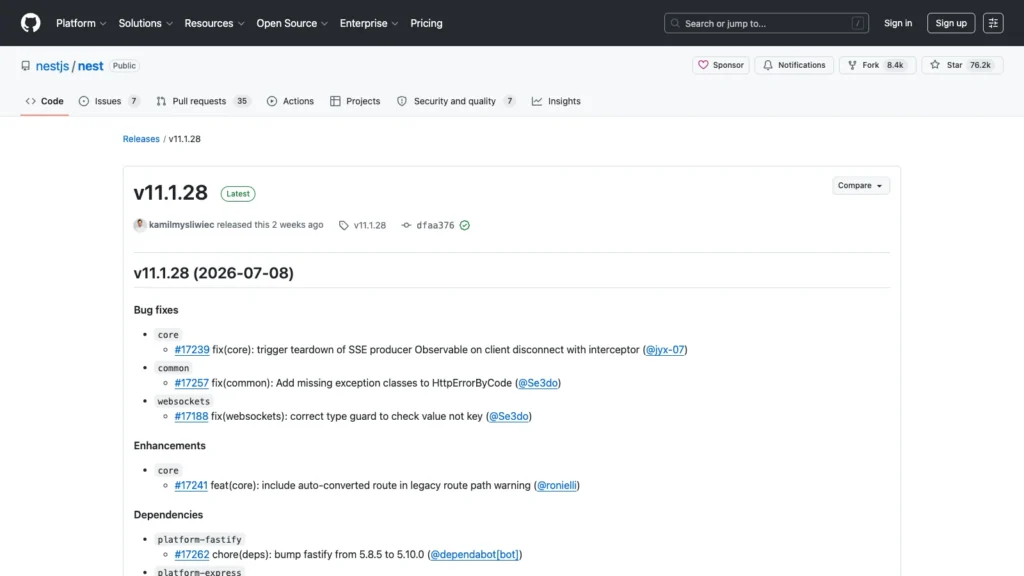Click the commit icon beside dfaa376
The height and width of the screenshot is (576, 1024).
coord(406,225)
